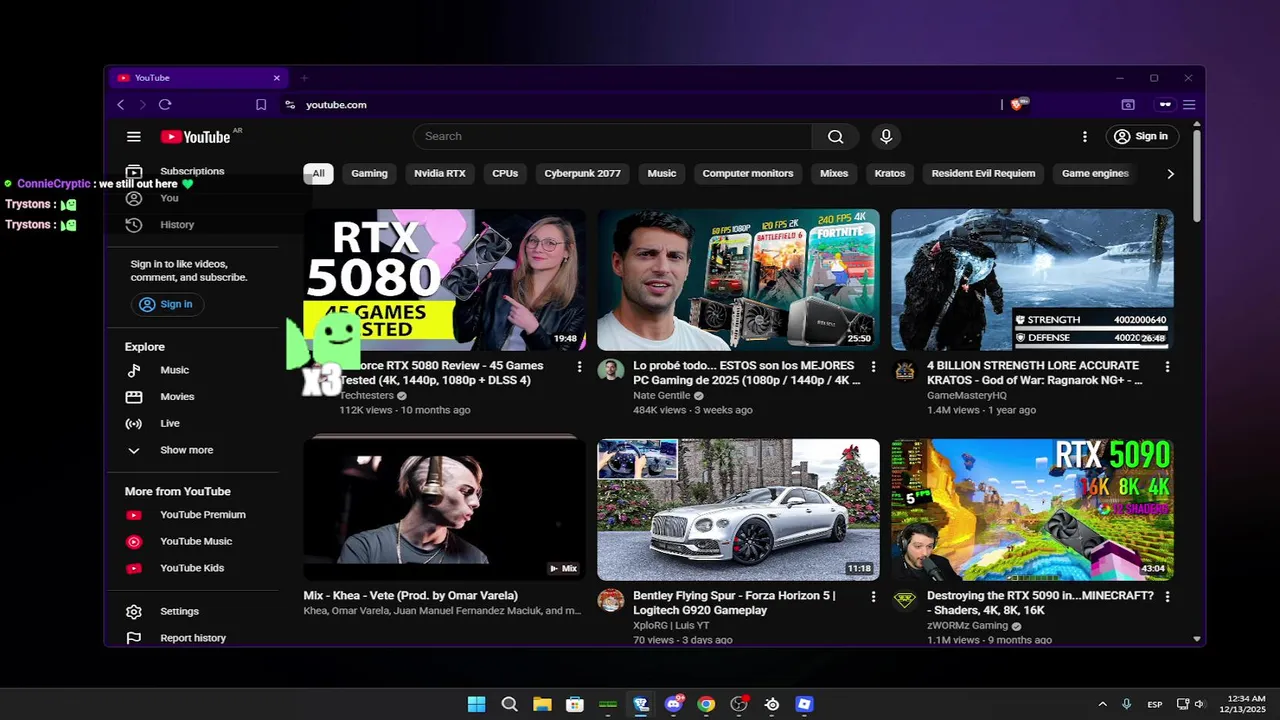Viewport: 1280px width, 720px height.
Task: Open Settings in sidebar
Action: point(178,611)
